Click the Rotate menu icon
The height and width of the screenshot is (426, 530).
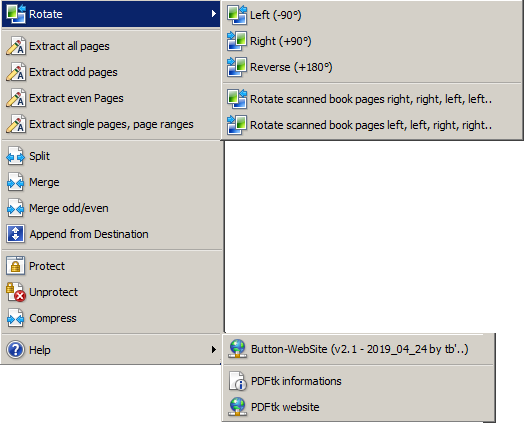16,14
